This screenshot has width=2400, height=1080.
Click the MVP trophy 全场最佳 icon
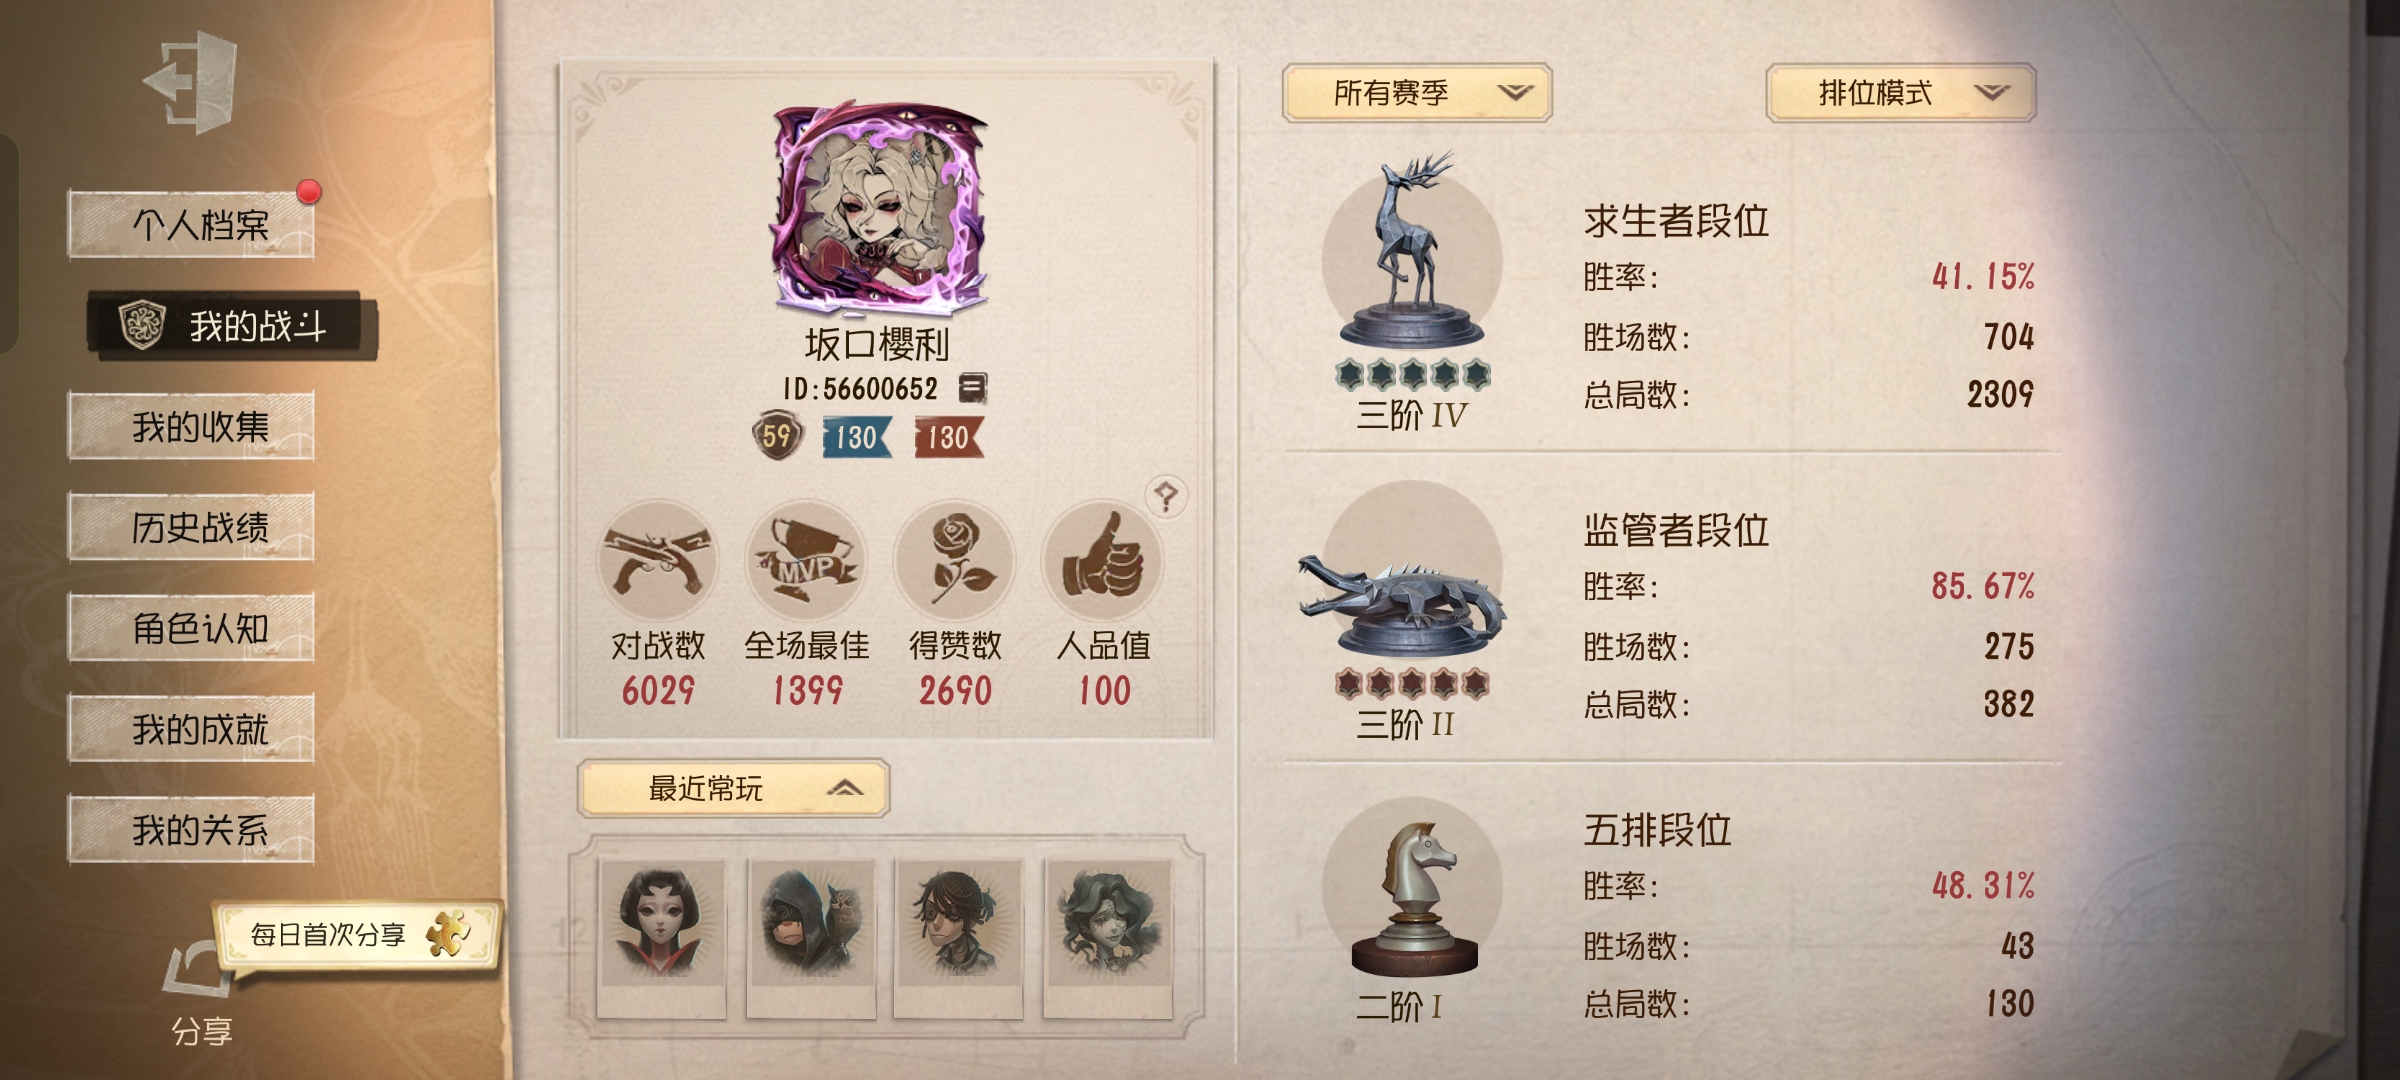tap(806, 561)
